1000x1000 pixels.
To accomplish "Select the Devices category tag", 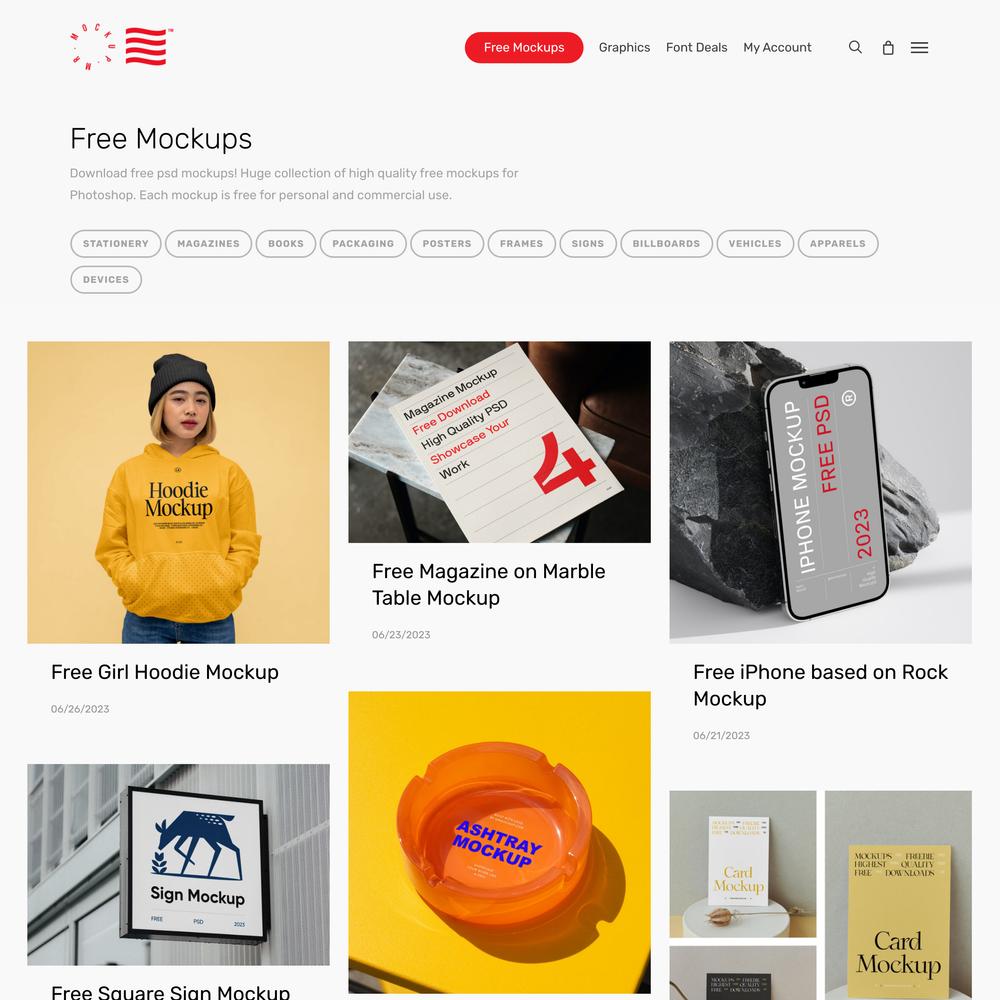I will [106, 279].
